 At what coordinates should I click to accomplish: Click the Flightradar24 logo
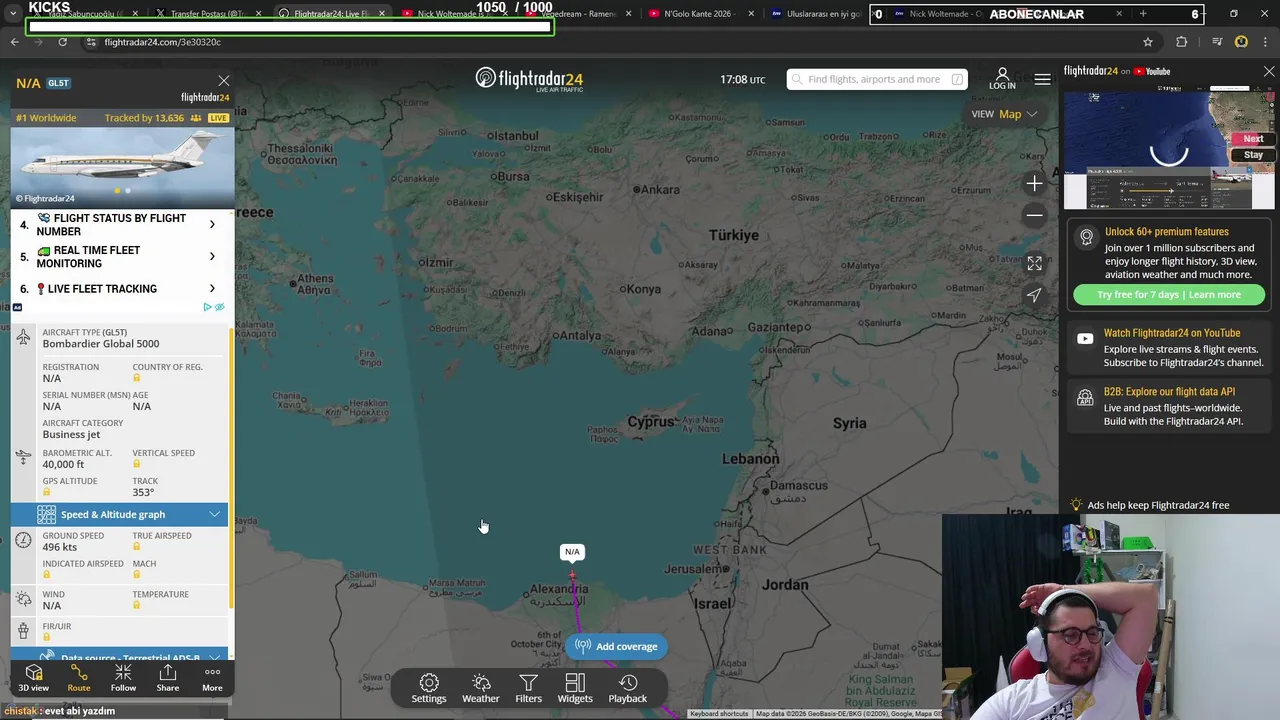click(529, 80)
